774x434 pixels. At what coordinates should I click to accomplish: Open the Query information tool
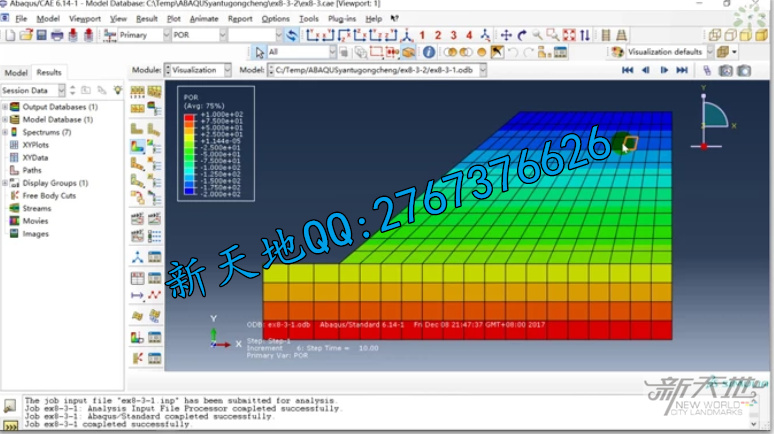pyautogui.click(x=428, y=52)
